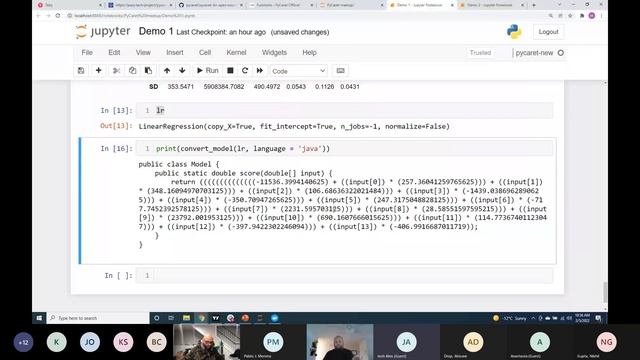Show the +12 additional participants
The width and height of the screenshot is (640, 360).
[23, 342]
